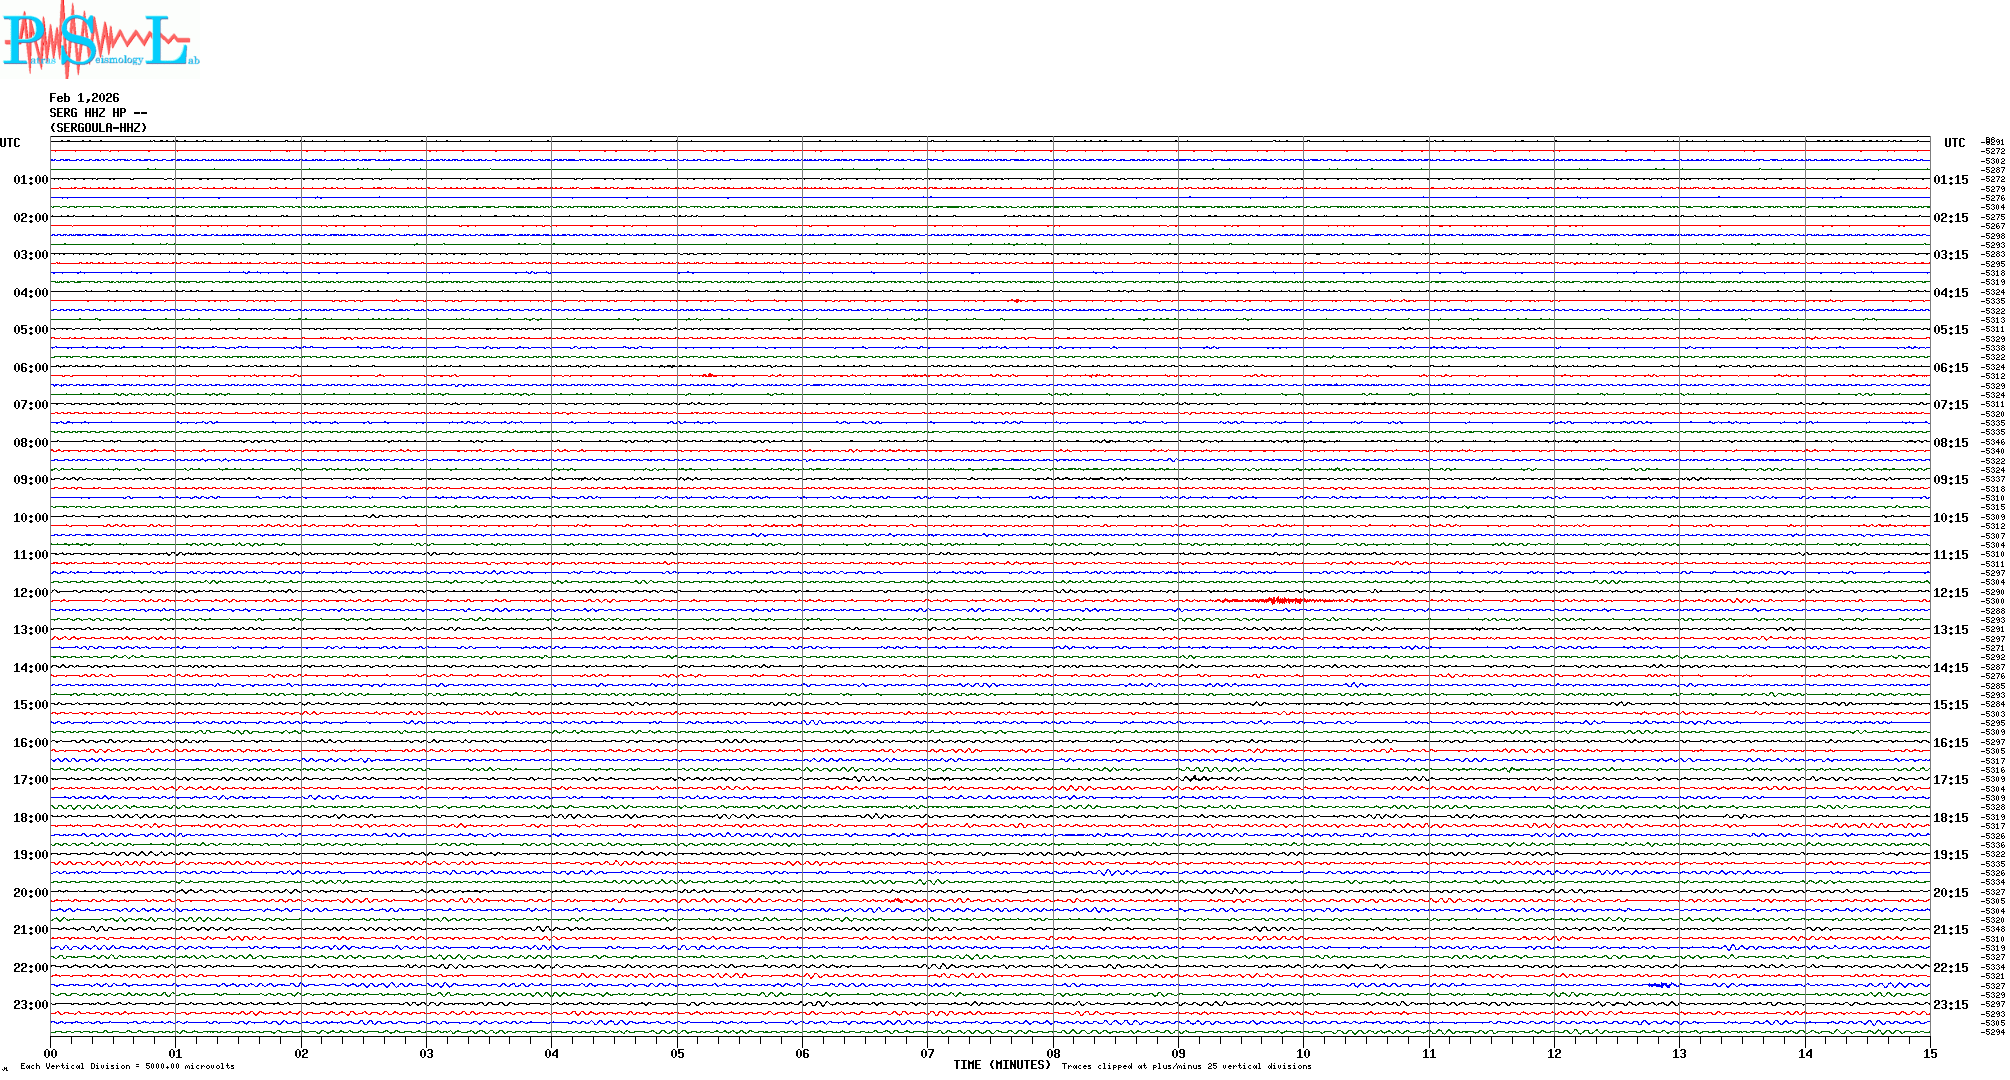Click the UTC label on the right side
The image size is (2010, 1080).
pos(1954,143)
